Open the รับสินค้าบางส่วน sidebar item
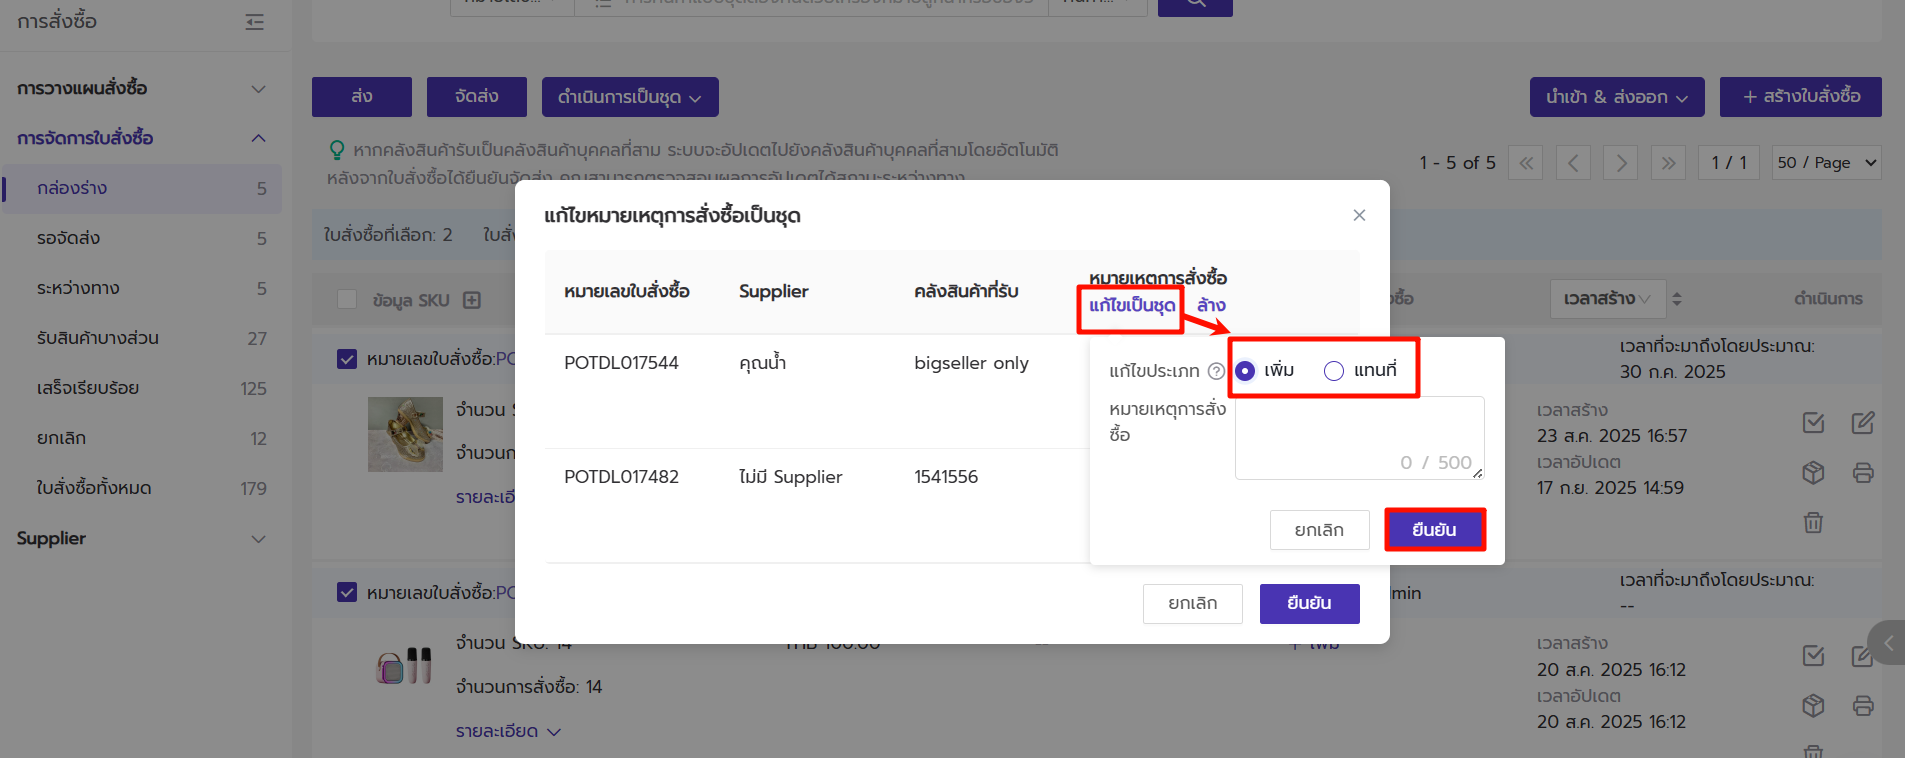 click(142, 338)
